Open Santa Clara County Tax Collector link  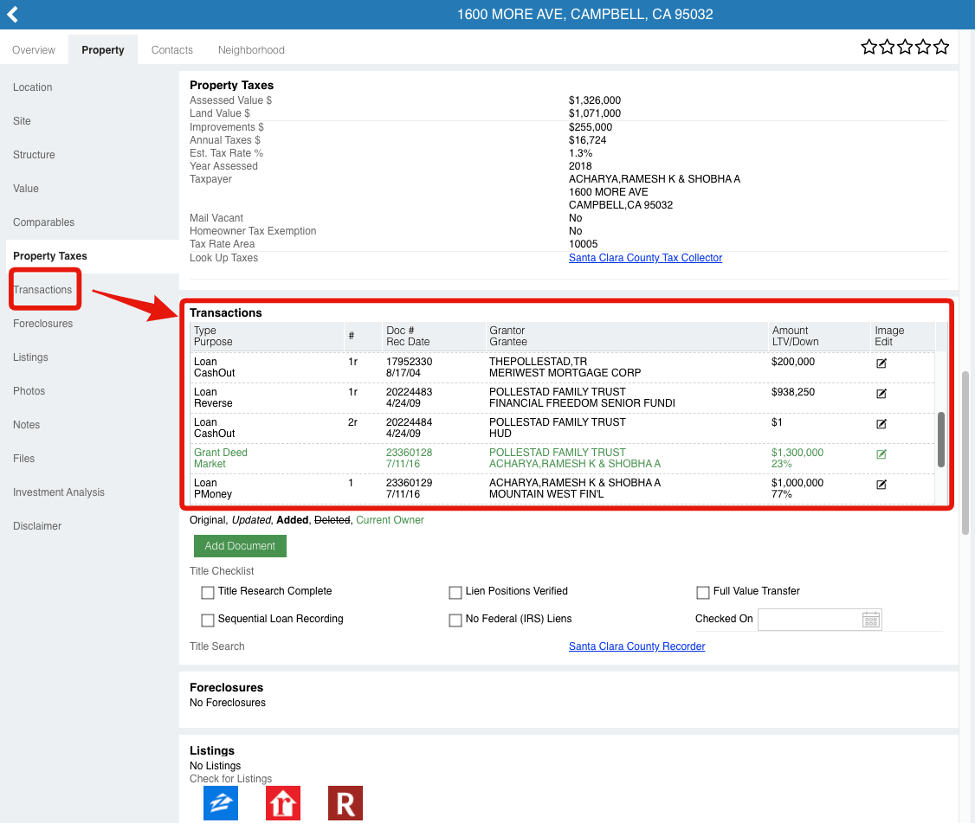click(x=645, y=258)
